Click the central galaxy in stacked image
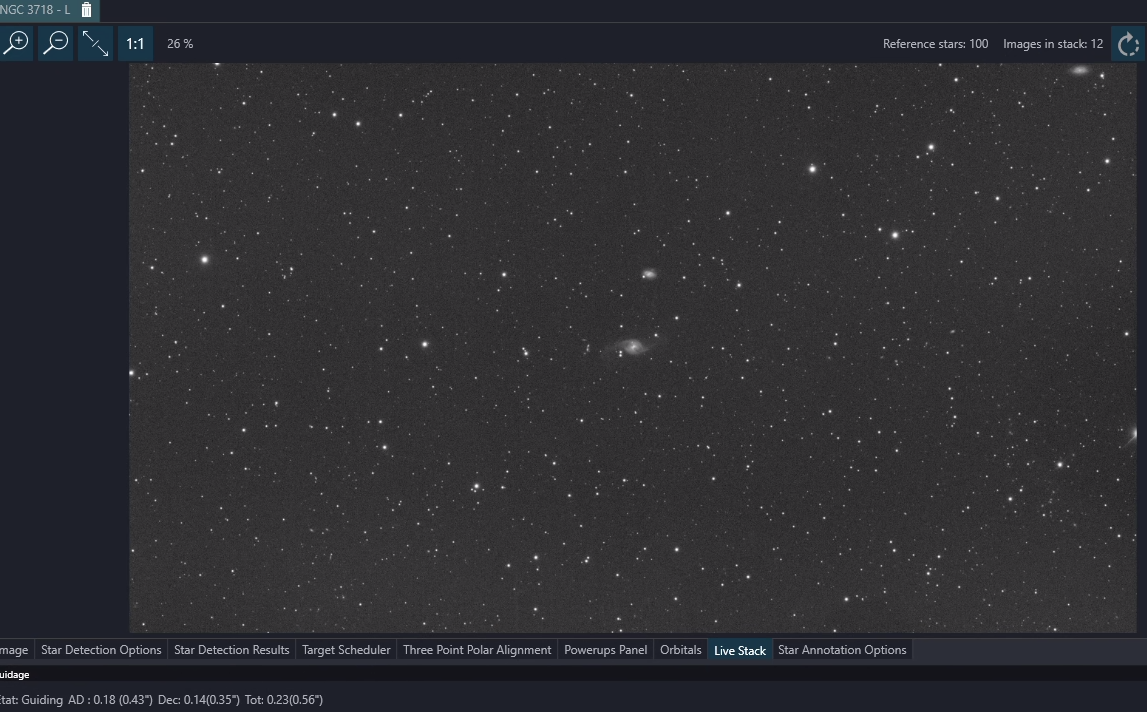Viewport: 1147px width, 712px height. (x=631, y=346)
